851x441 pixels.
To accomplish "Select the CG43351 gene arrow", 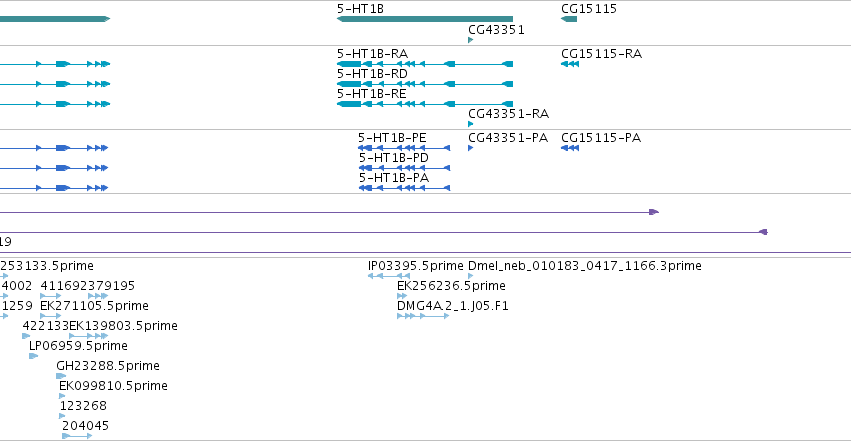I will tap(471, 40).
